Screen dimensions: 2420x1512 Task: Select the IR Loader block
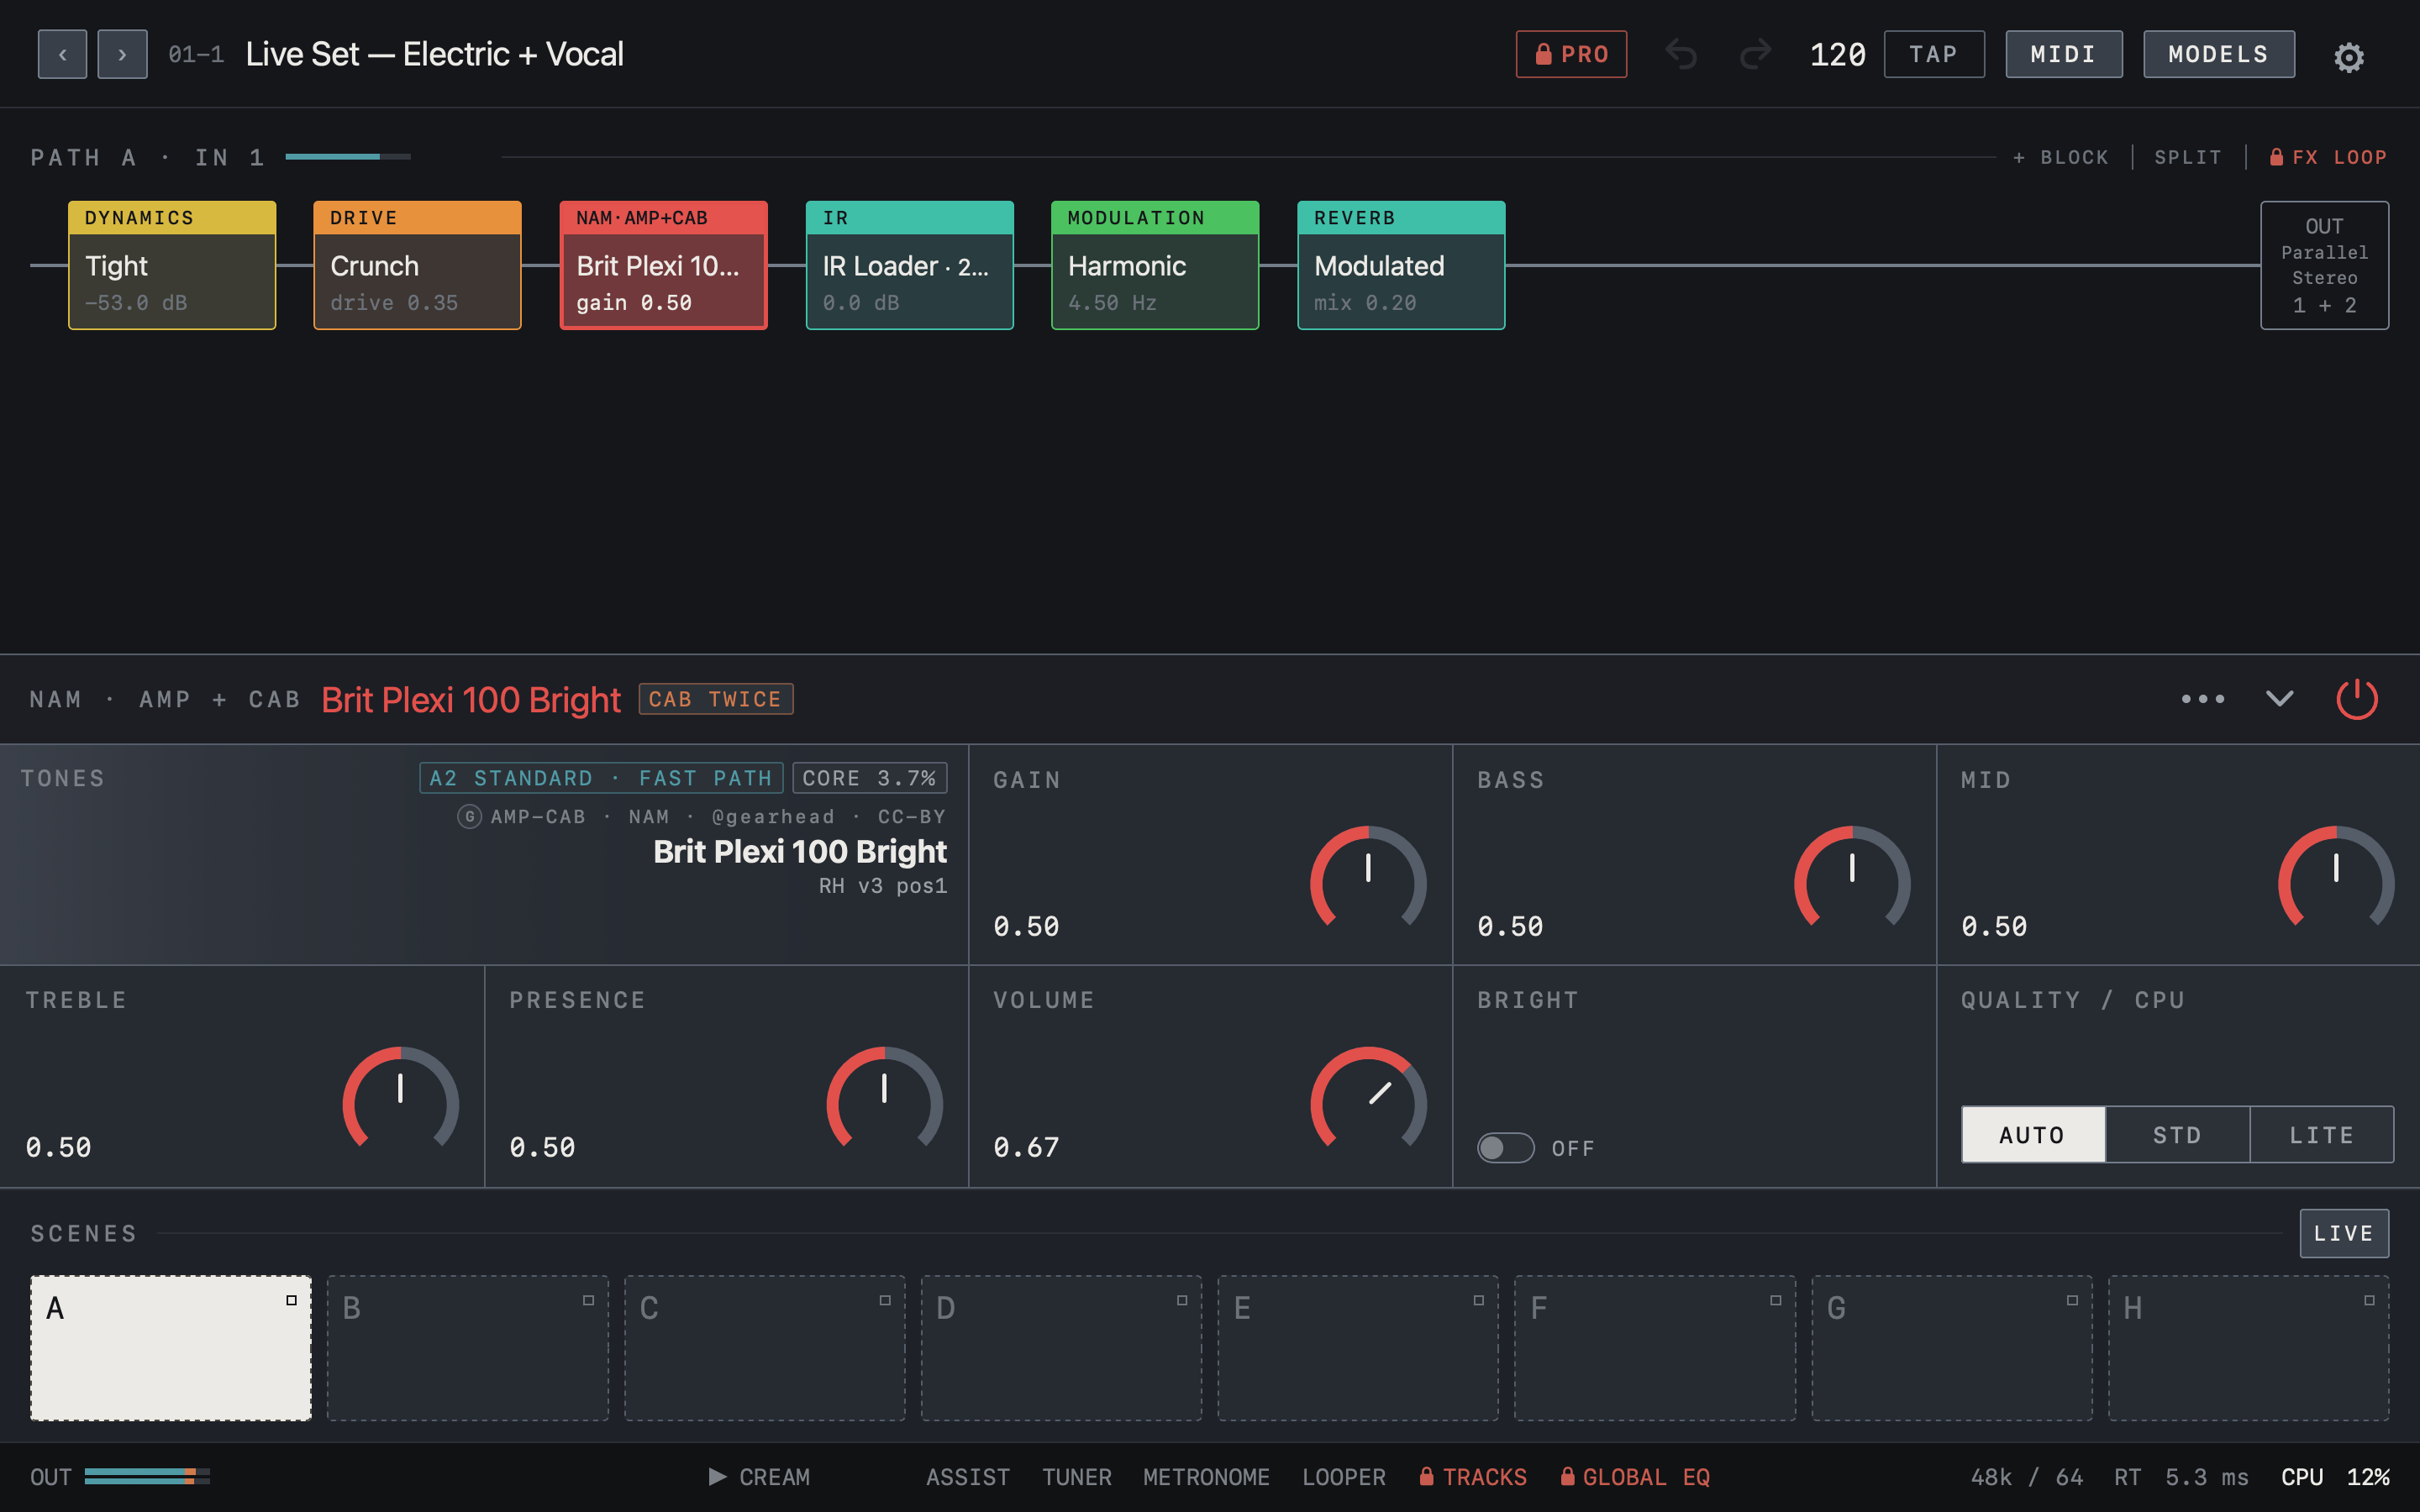909,265
